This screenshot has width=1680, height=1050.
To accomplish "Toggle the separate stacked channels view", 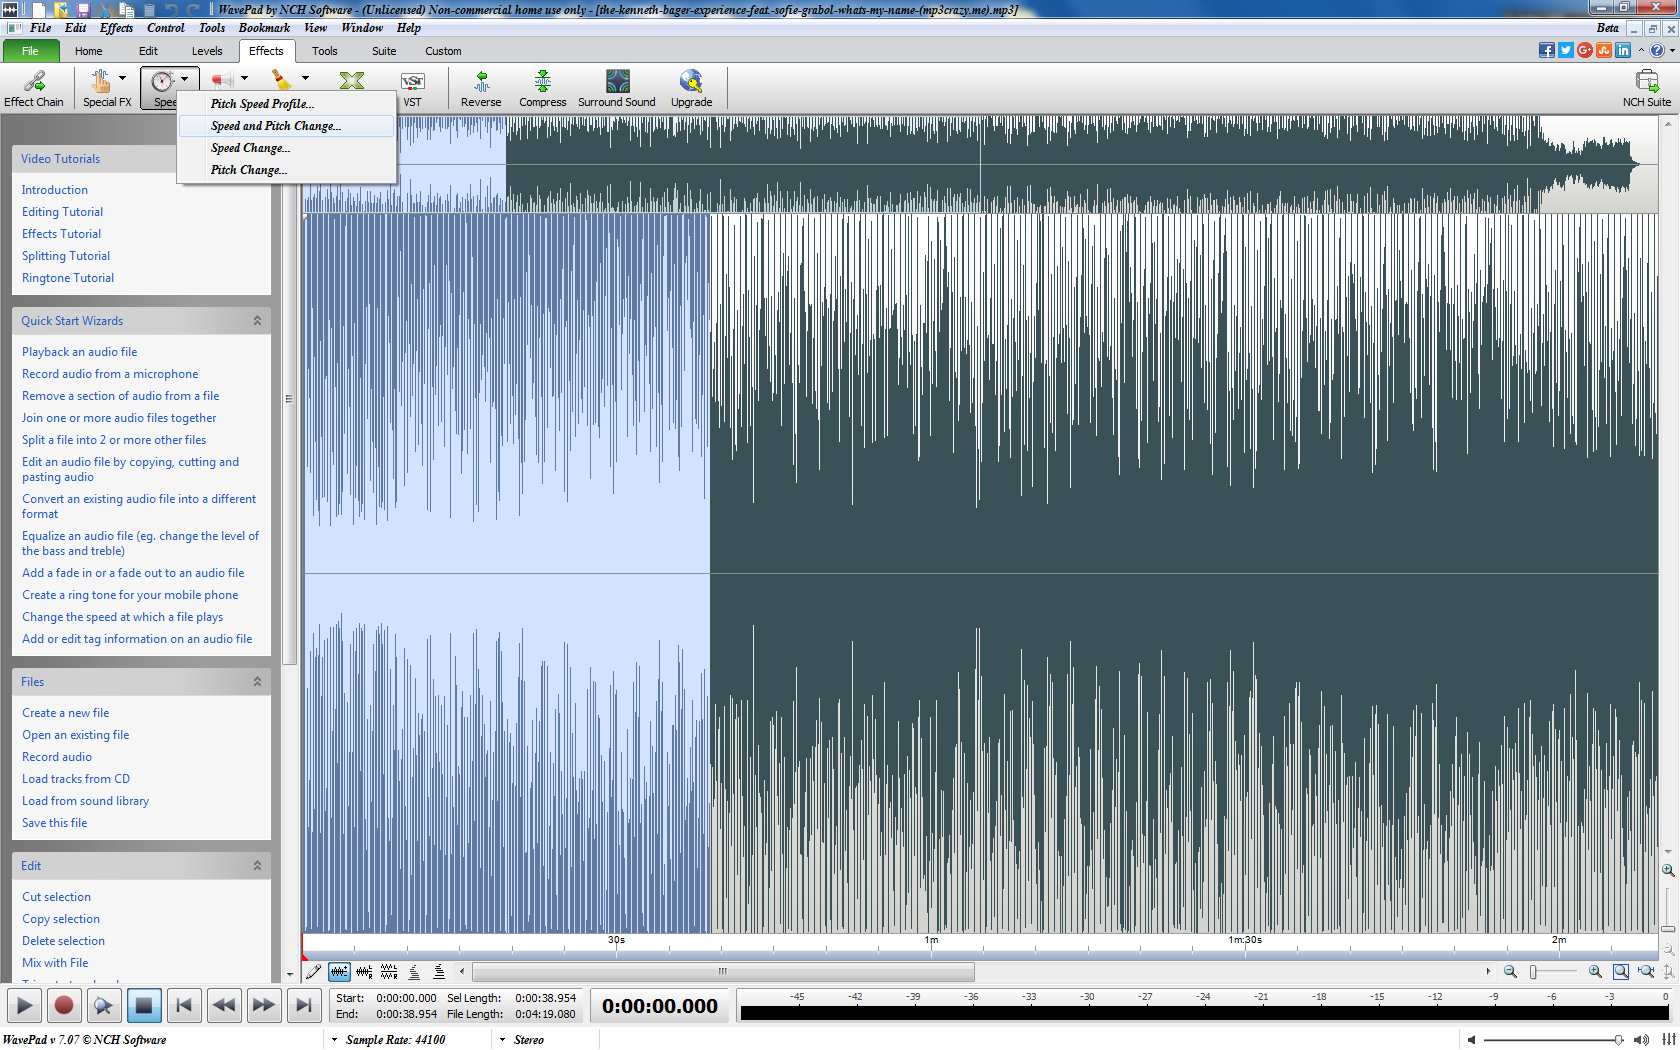I will (x=389, y=971).
